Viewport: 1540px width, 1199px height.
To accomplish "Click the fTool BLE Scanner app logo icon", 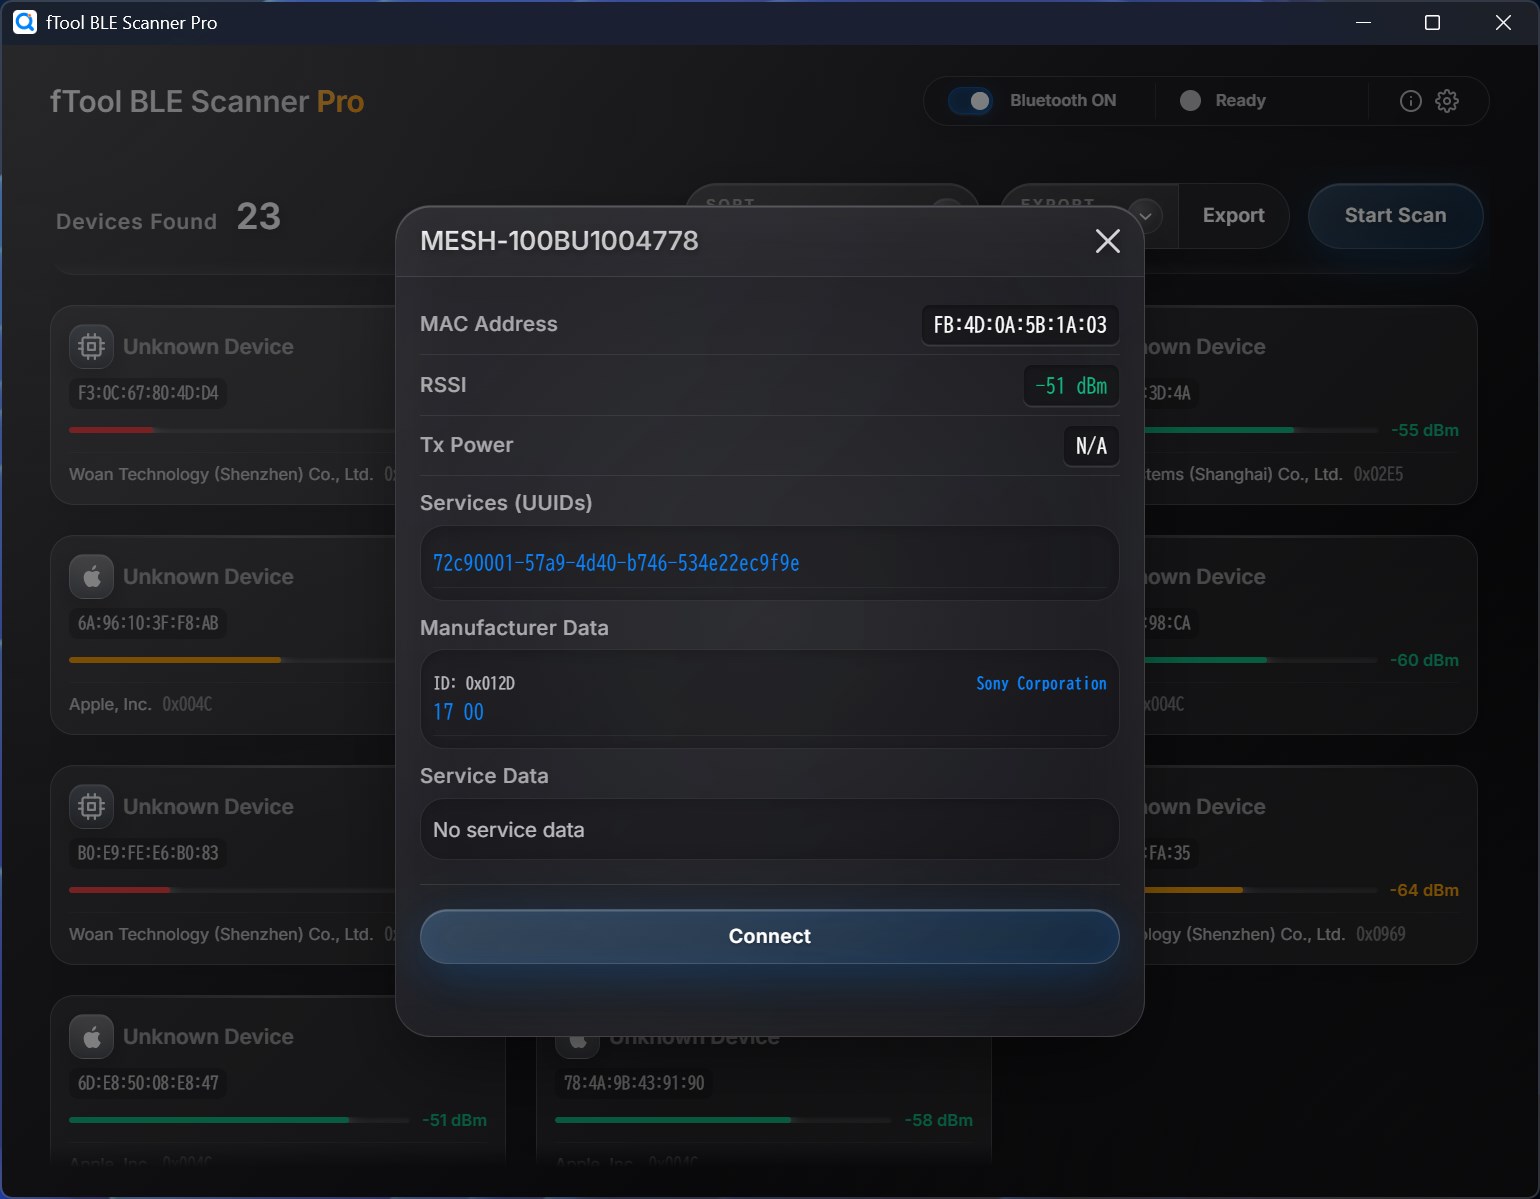I will tap(25, 22).
